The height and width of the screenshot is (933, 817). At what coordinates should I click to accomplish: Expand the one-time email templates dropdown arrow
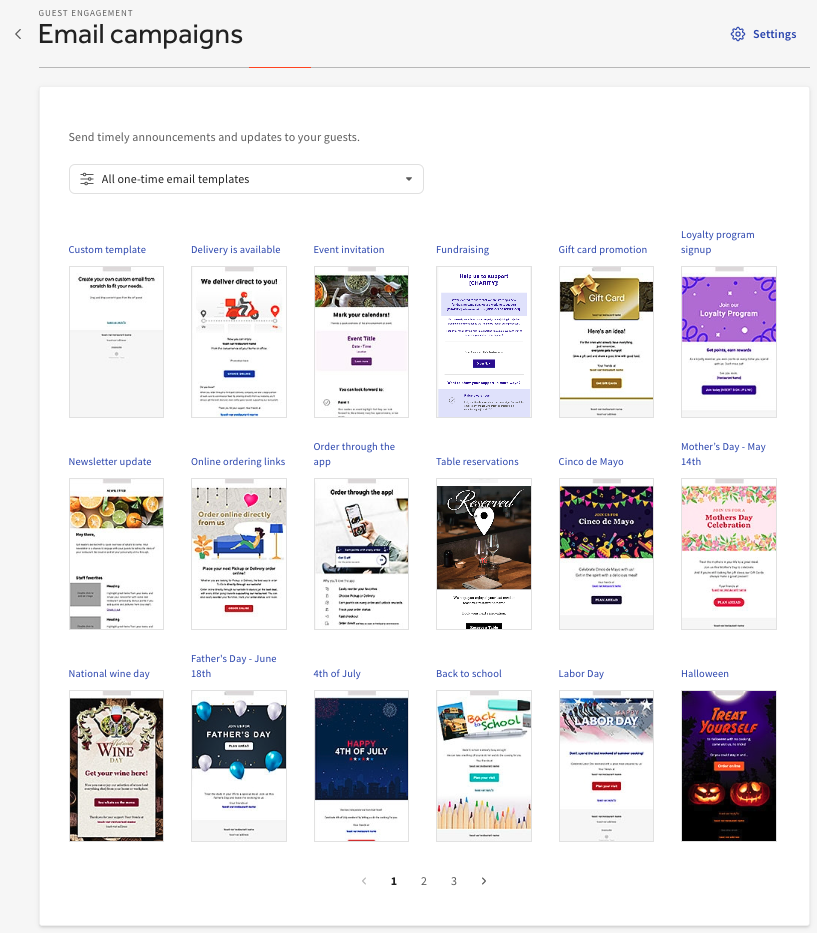409,179
